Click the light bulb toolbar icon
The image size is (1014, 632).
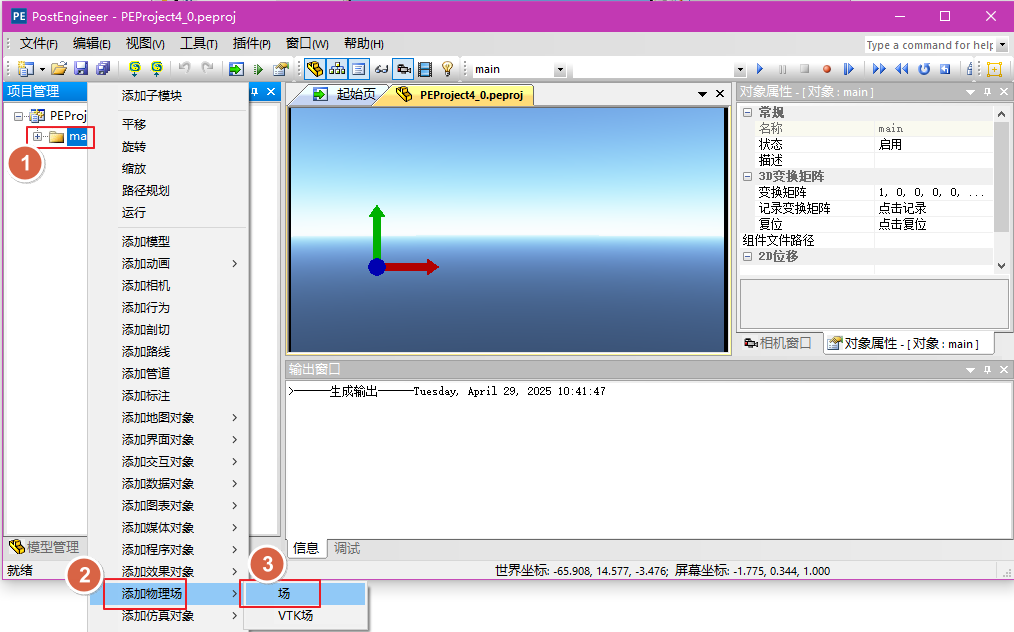(447, 69)
